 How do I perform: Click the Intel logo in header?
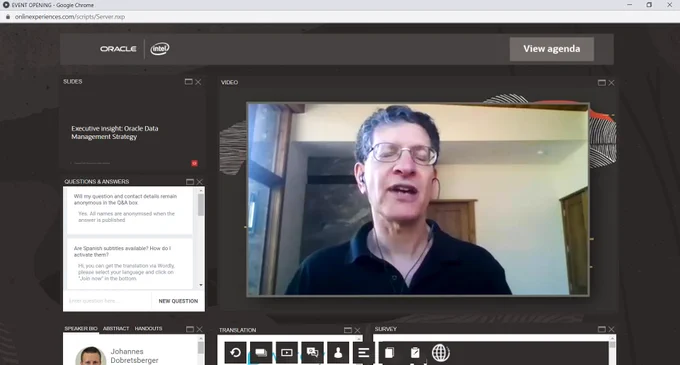point(160,49)
